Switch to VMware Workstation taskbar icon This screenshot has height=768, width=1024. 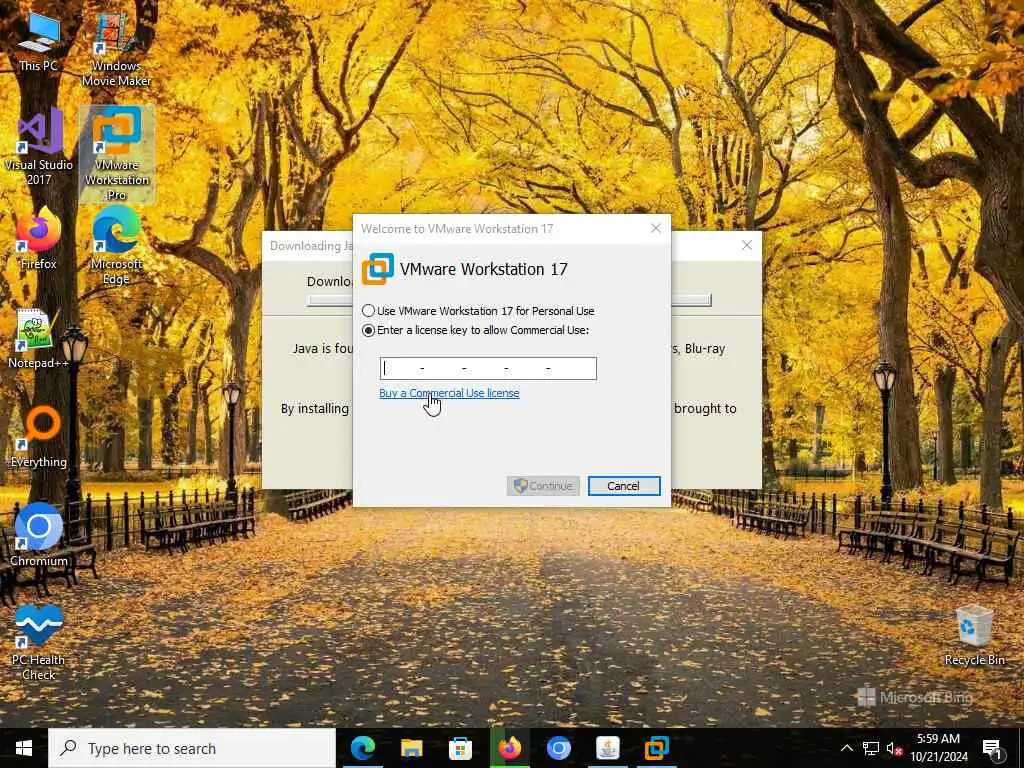[656, 748]
